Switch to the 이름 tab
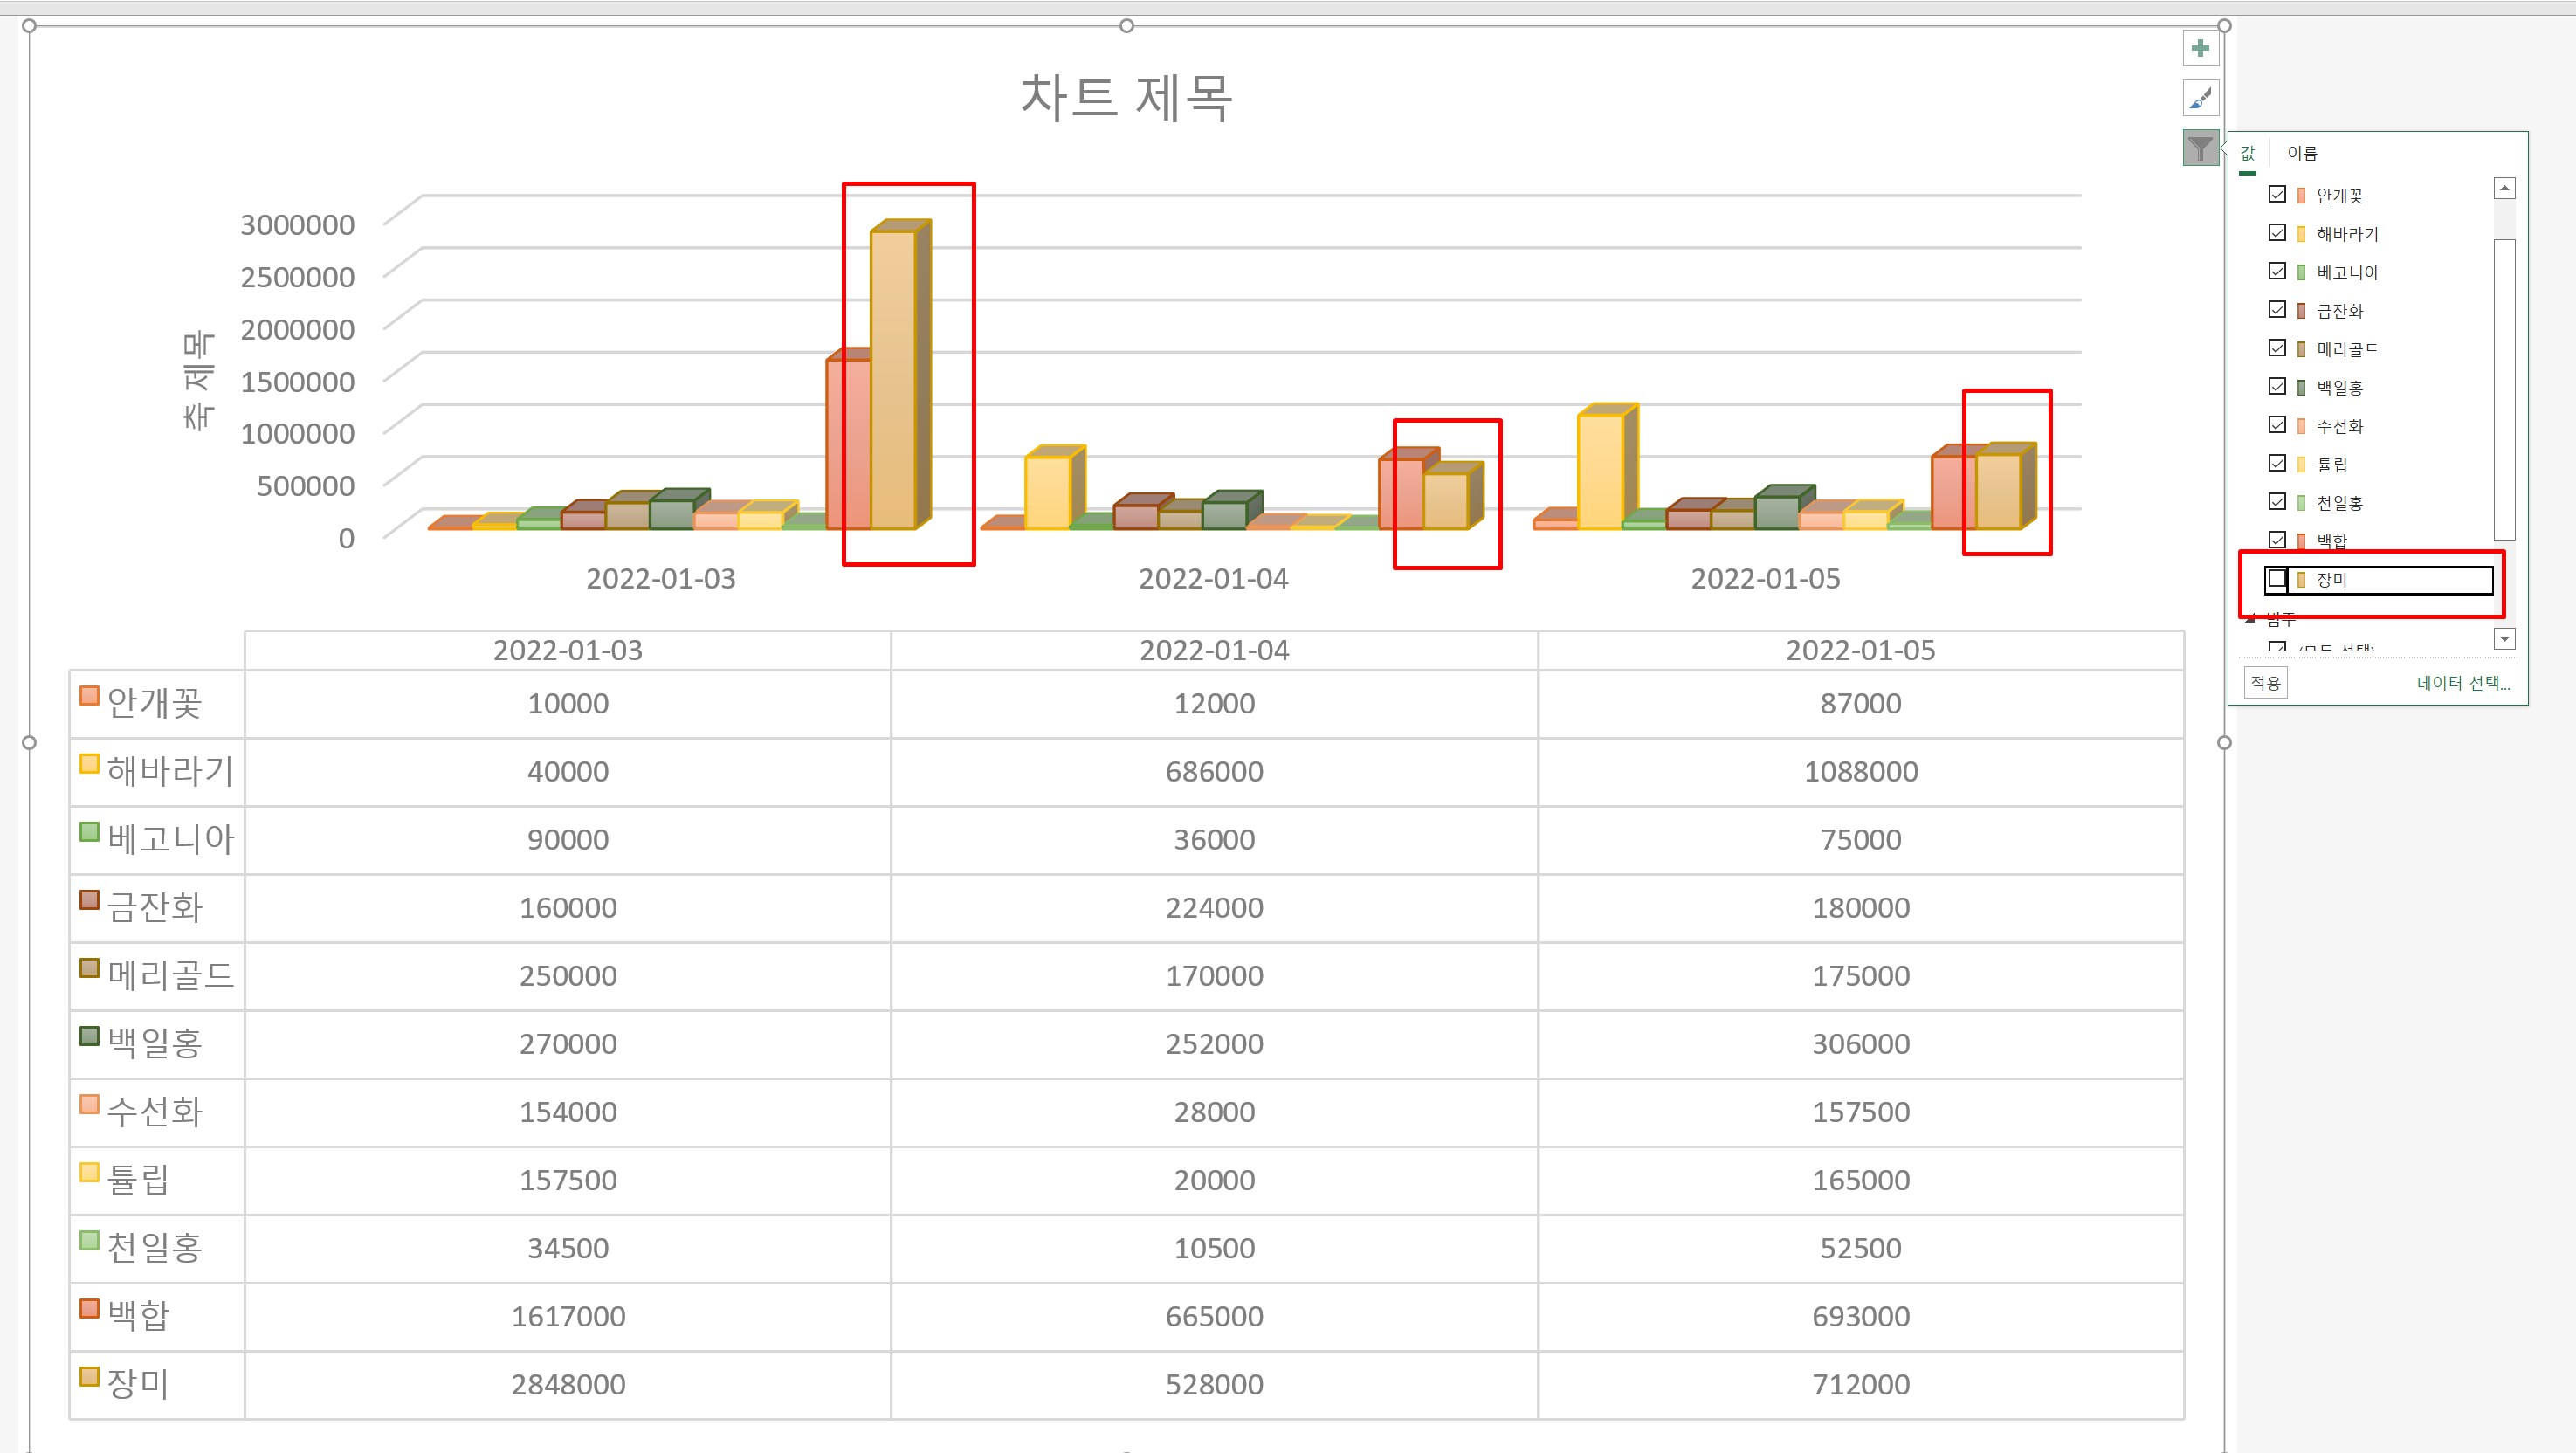Viewport: 2576px width, 1453px height. tap(2301, 153)
